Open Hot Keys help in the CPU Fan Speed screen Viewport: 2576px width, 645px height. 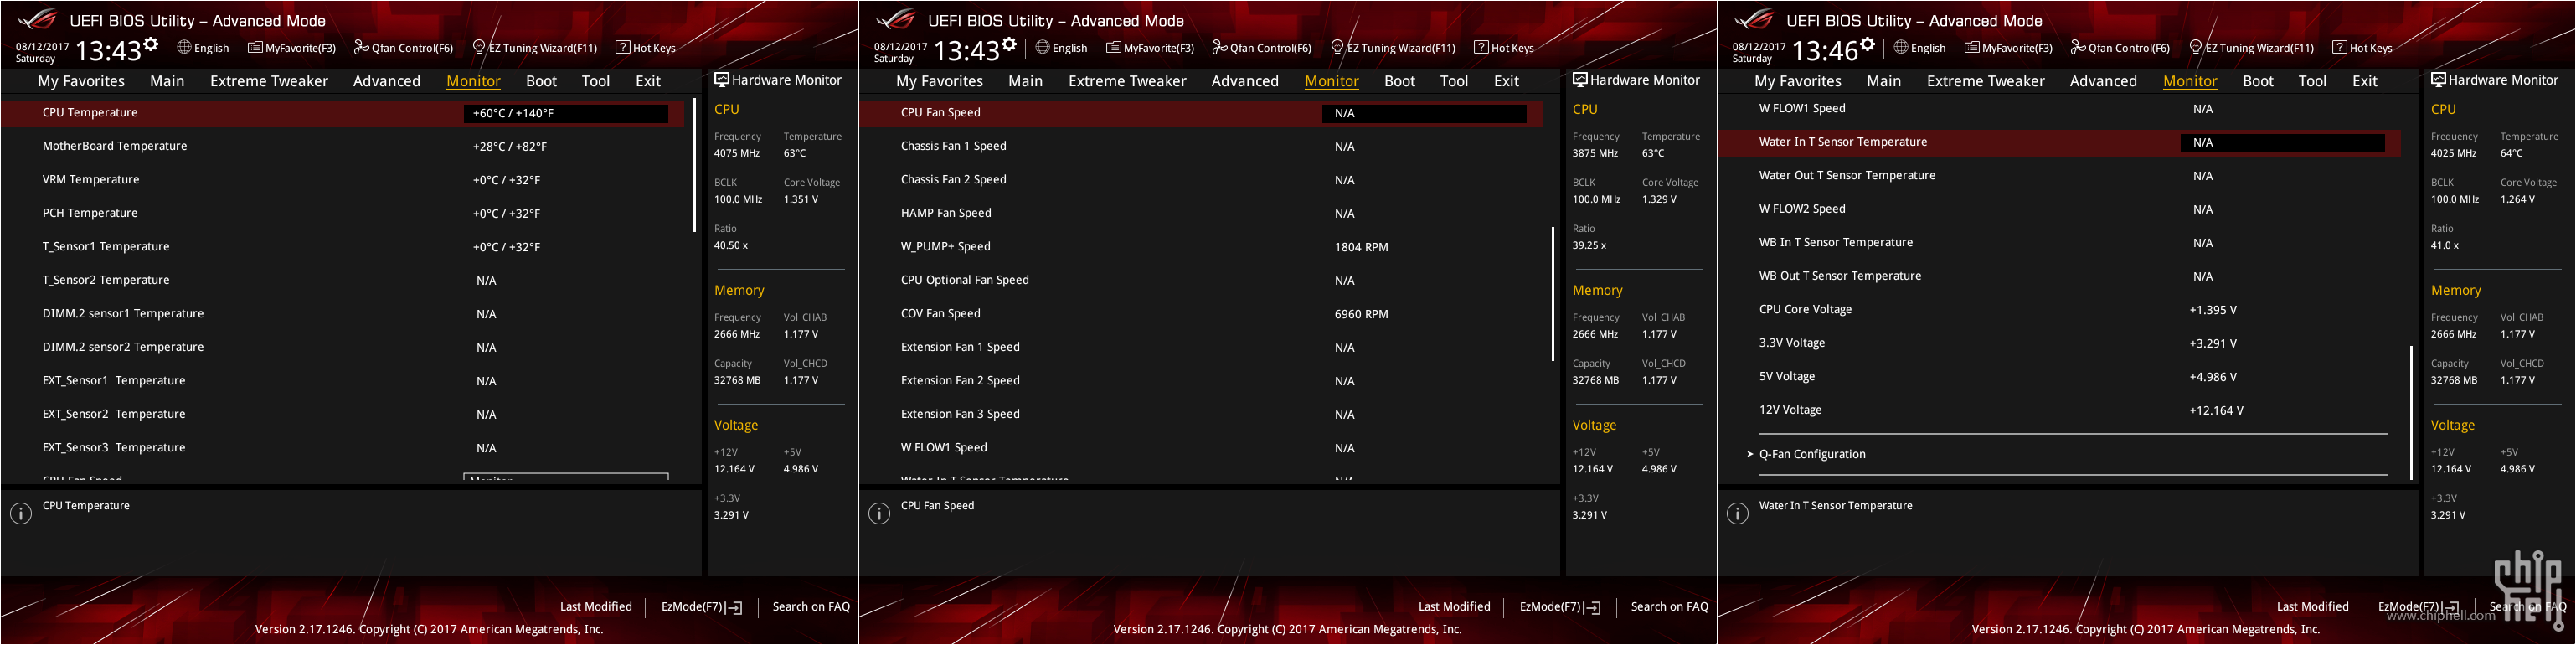click(x=1503, y=47)
